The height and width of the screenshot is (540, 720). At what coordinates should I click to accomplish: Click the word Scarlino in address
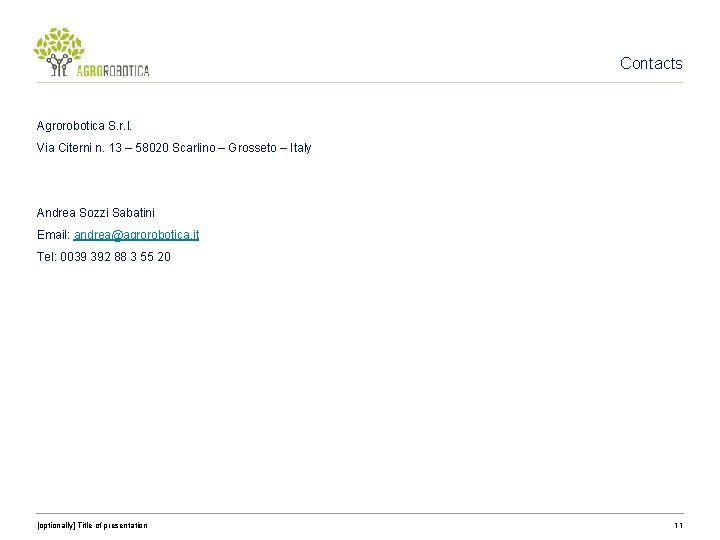click(x=194, y=148)
